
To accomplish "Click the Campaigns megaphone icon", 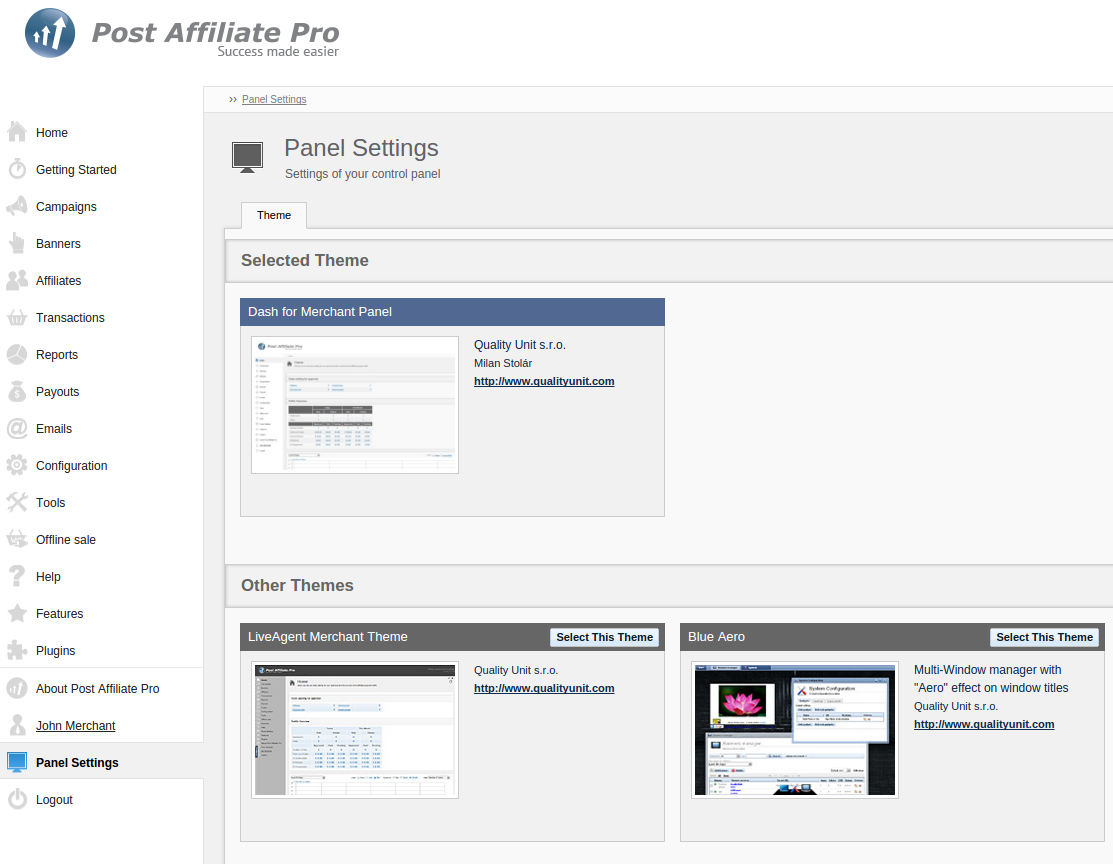I will click(17, 206).
